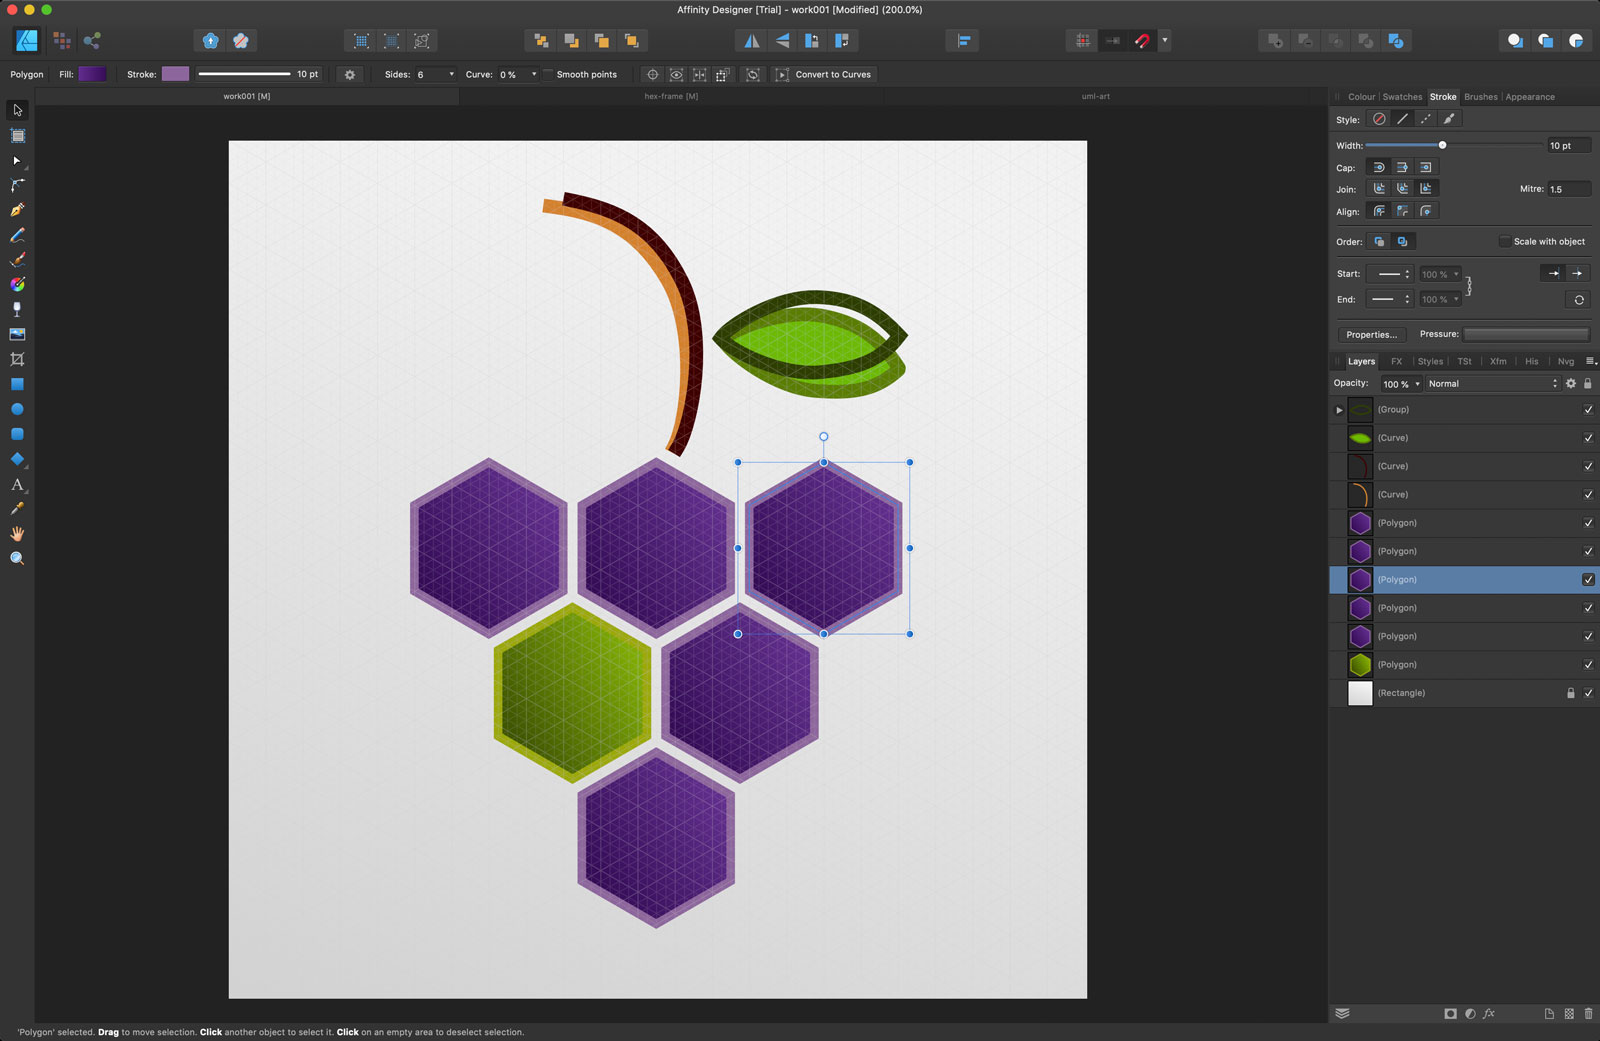Click the Flip Horizontal toolbar icon

[751, 41]
